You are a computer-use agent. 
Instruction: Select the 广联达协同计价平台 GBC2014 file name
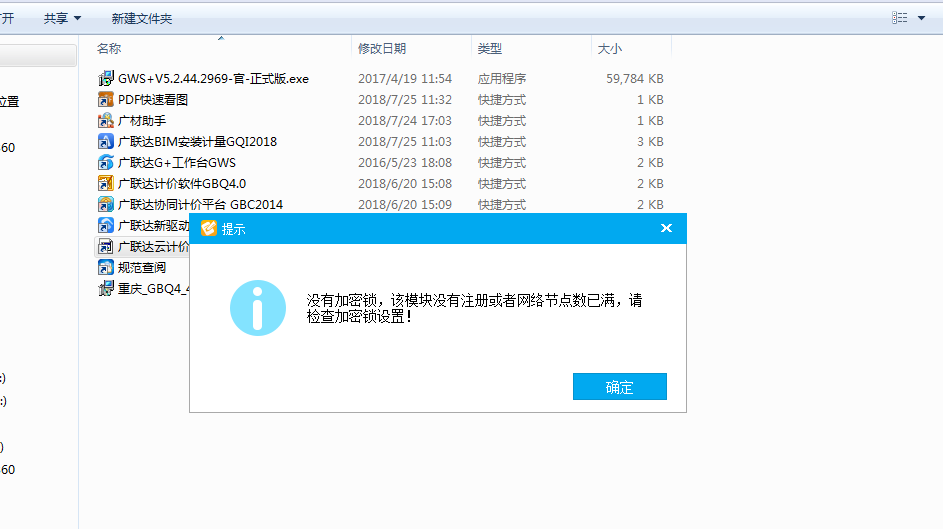tap(200, 204)
